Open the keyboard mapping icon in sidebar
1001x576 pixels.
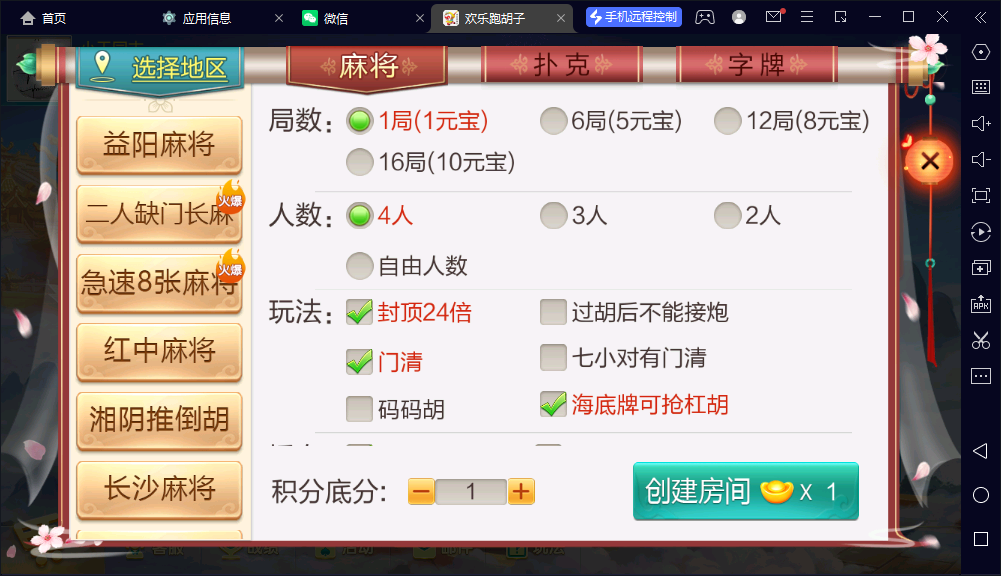point(981,87)
